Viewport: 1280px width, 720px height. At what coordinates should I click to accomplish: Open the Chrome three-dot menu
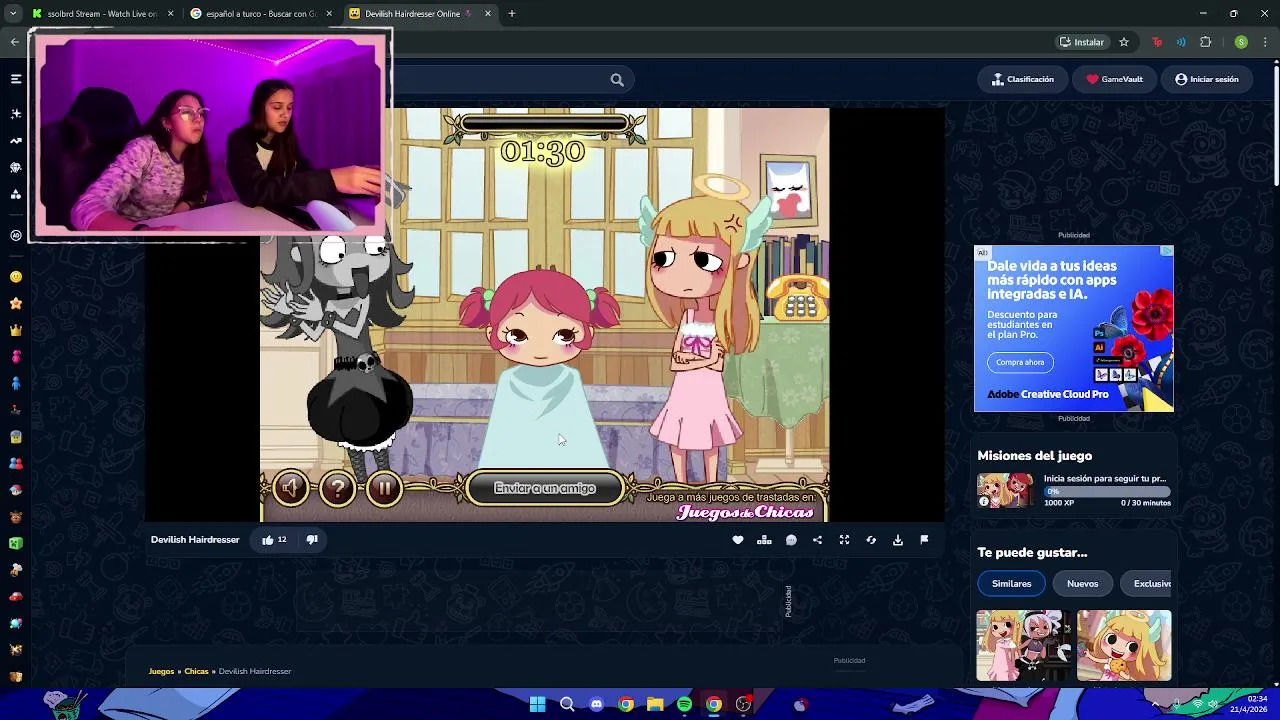click(x=1266, y=42)
